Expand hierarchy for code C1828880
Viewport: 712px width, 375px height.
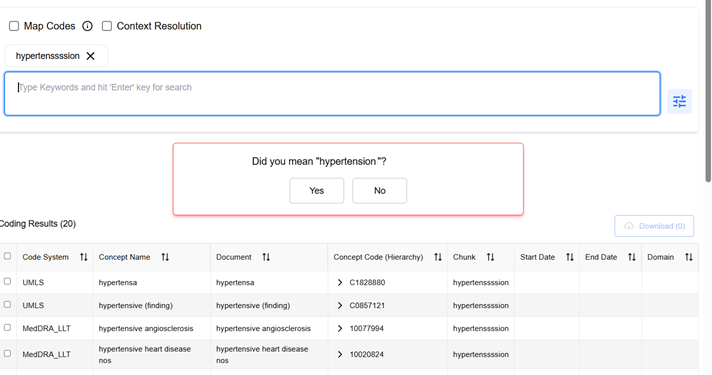pos(340,282)
